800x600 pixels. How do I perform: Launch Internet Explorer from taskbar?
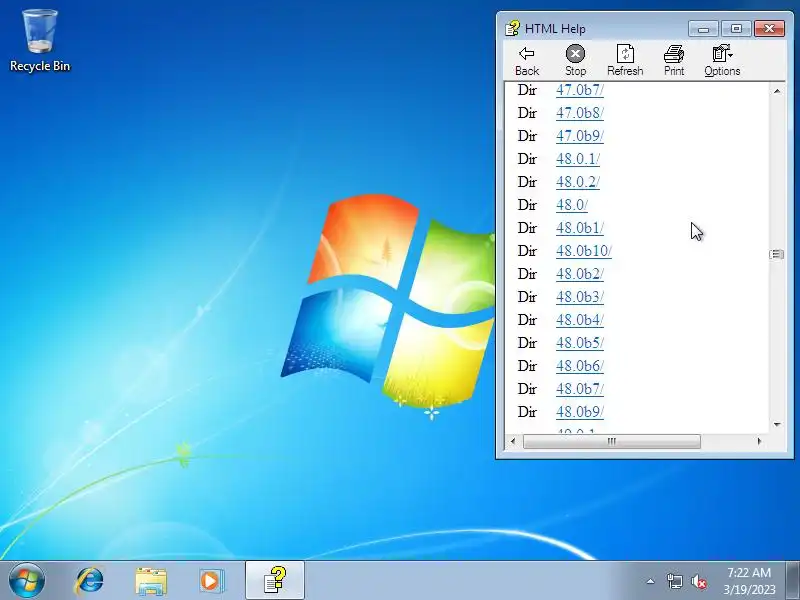[89, 581]
